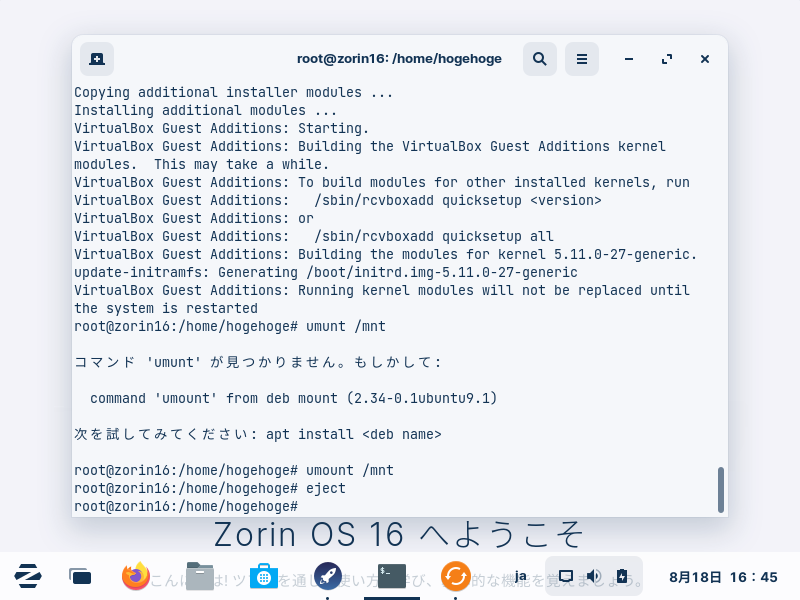Open the clock showing 8月18日 16:45
Viewport: 800px width, 600px height.
[x=723, y=577]
